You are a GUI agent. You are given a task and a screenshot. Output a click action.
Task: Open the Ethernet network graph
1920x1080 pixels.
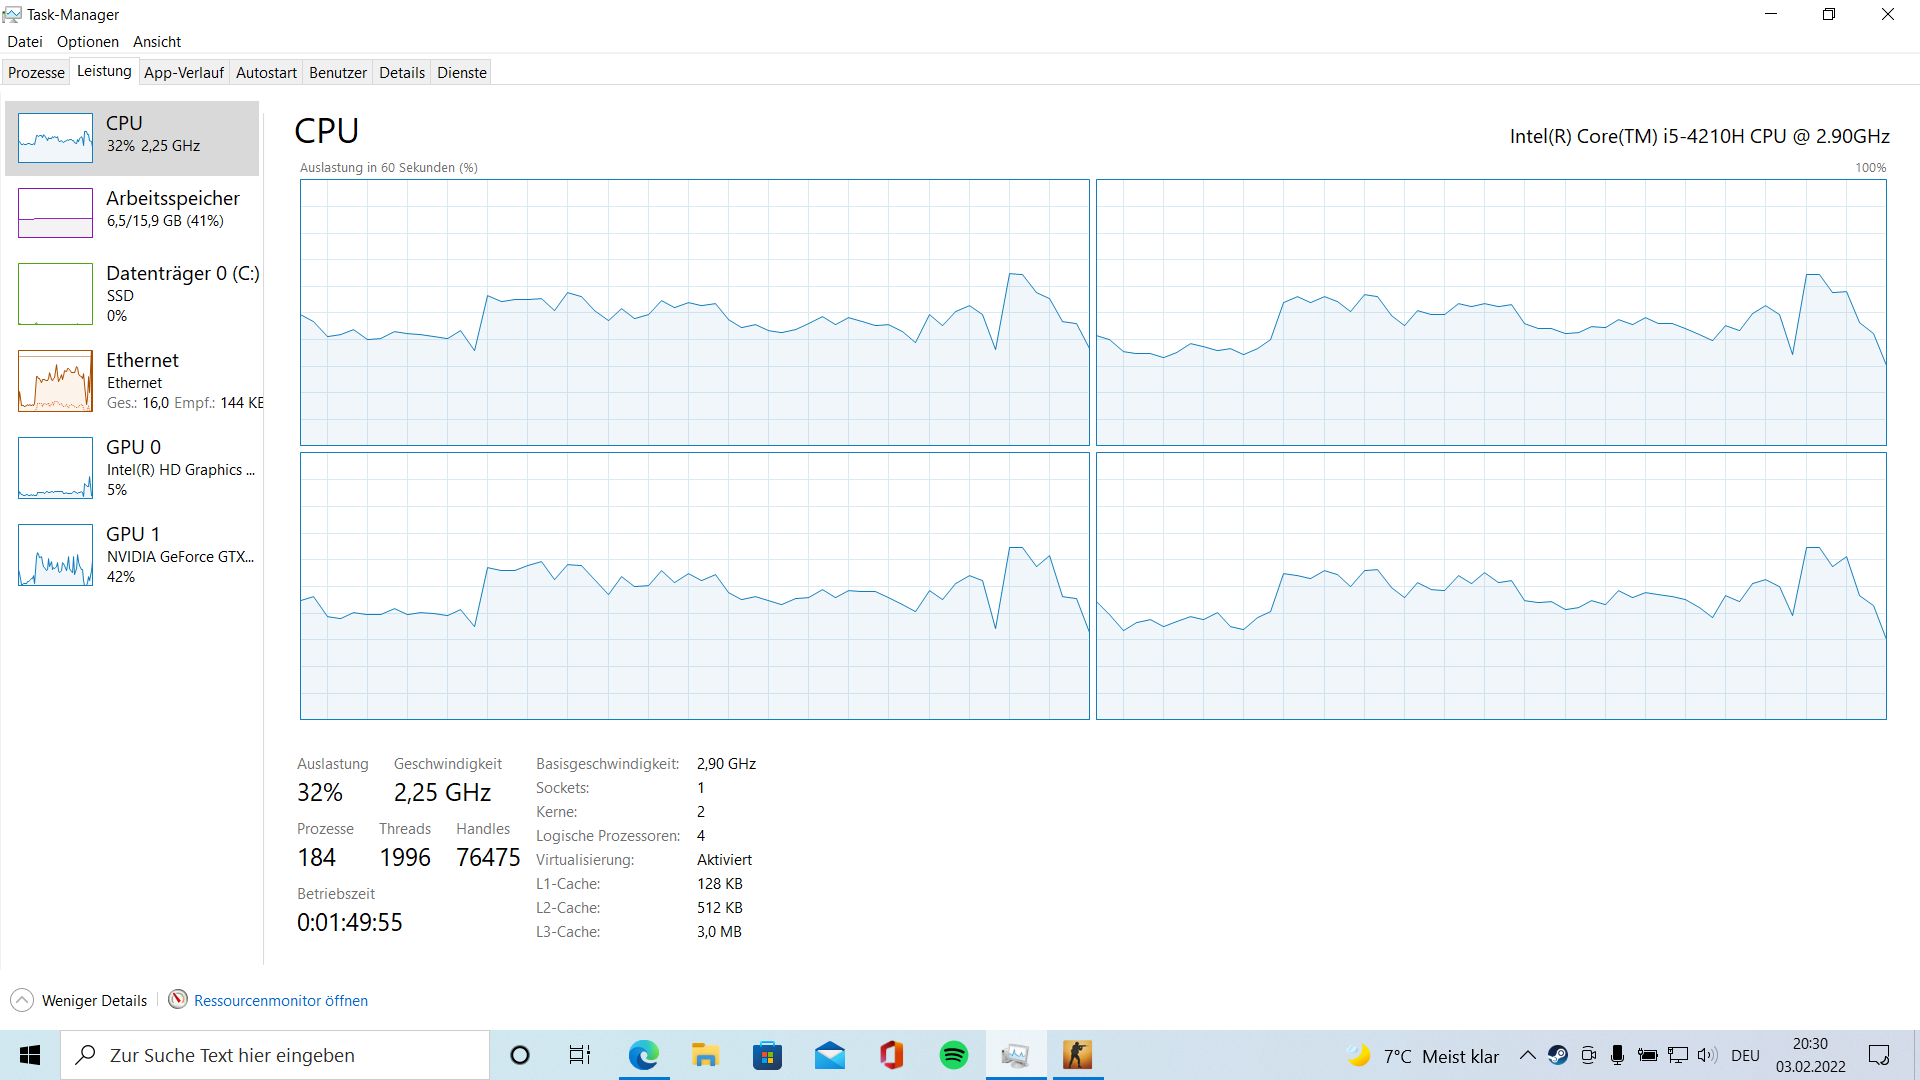click(55, 381)
